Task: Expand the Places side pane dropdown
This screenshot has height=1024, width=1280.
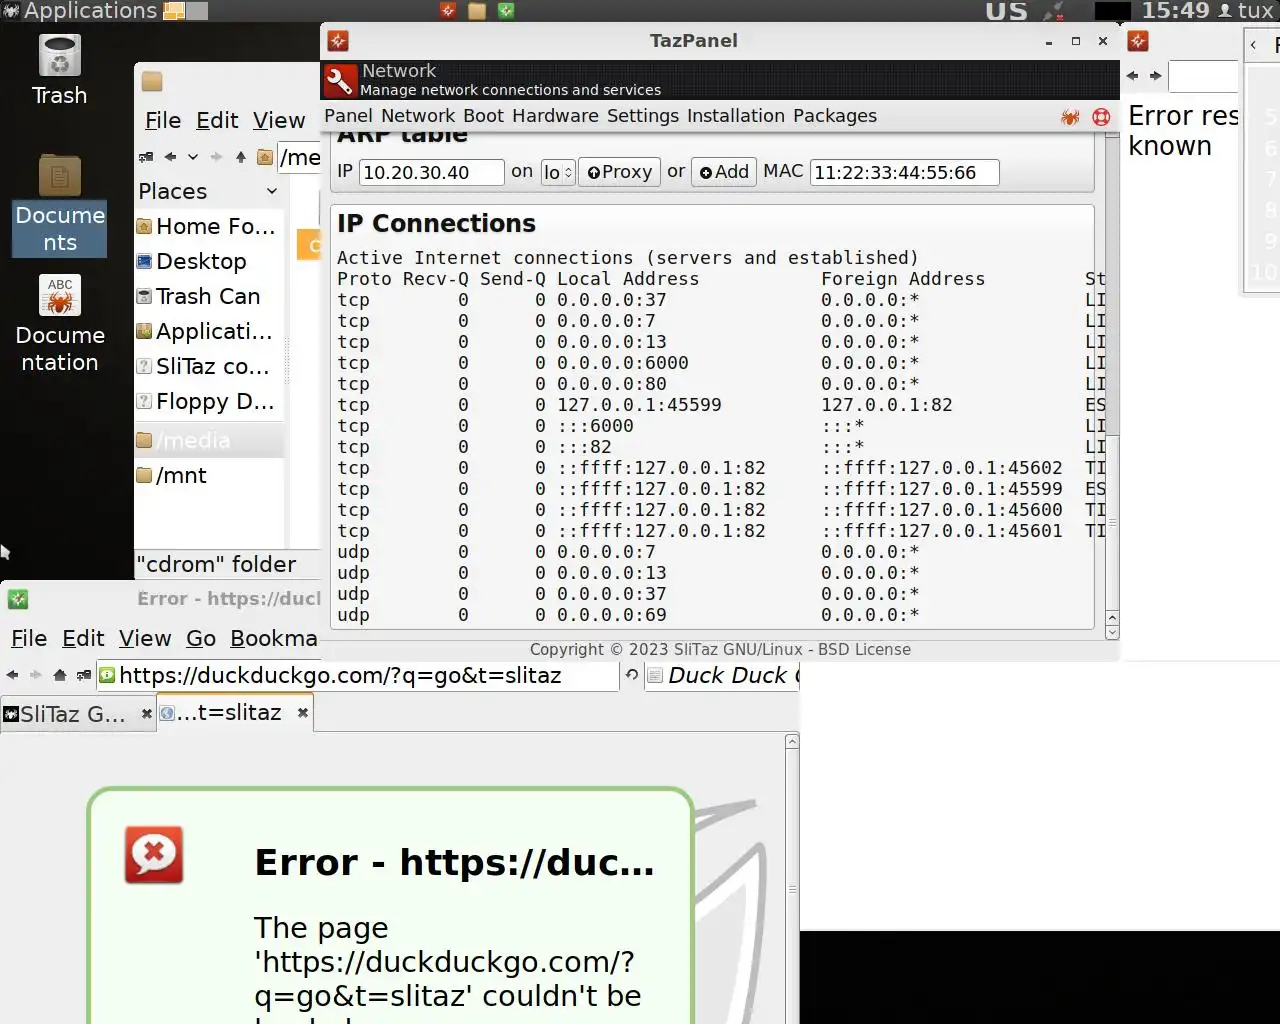Action: [271, 191]
